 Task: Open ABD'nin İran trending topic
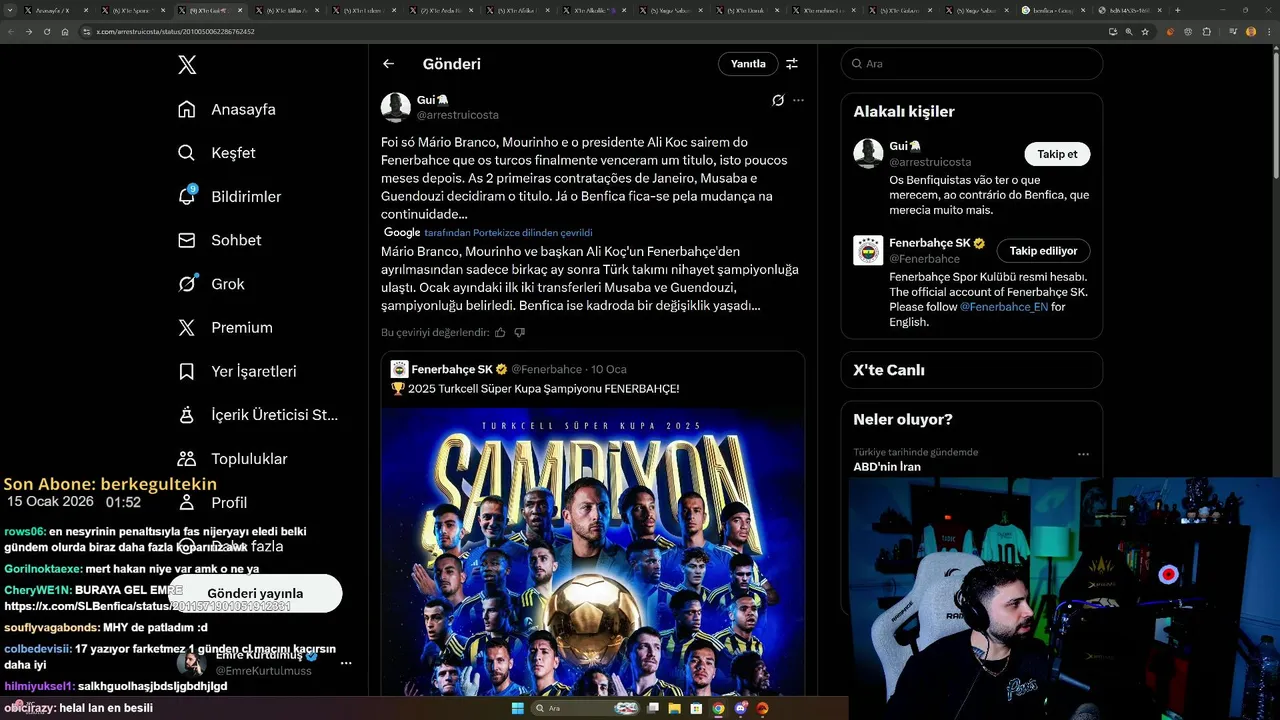pyautogui.click(x=887, y=467)
